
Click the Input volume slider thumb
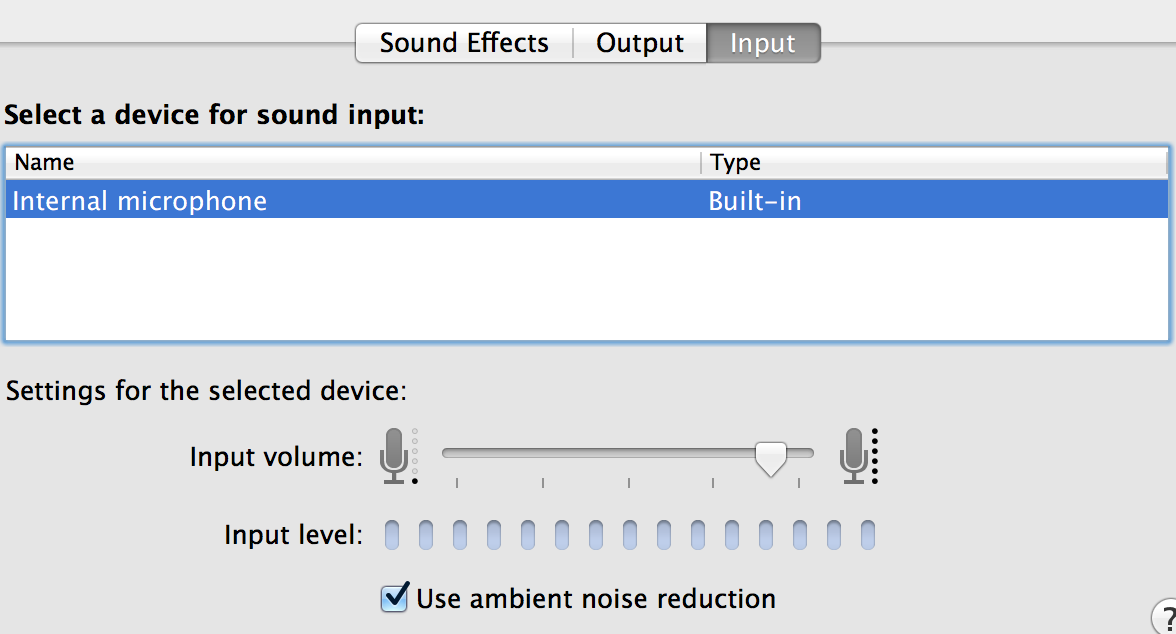[x=770, y=459]
